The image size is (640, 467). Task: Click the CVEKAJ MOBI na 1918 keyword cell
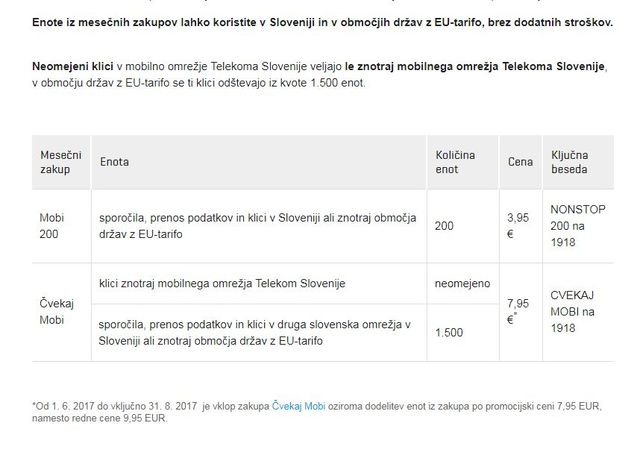578,312
